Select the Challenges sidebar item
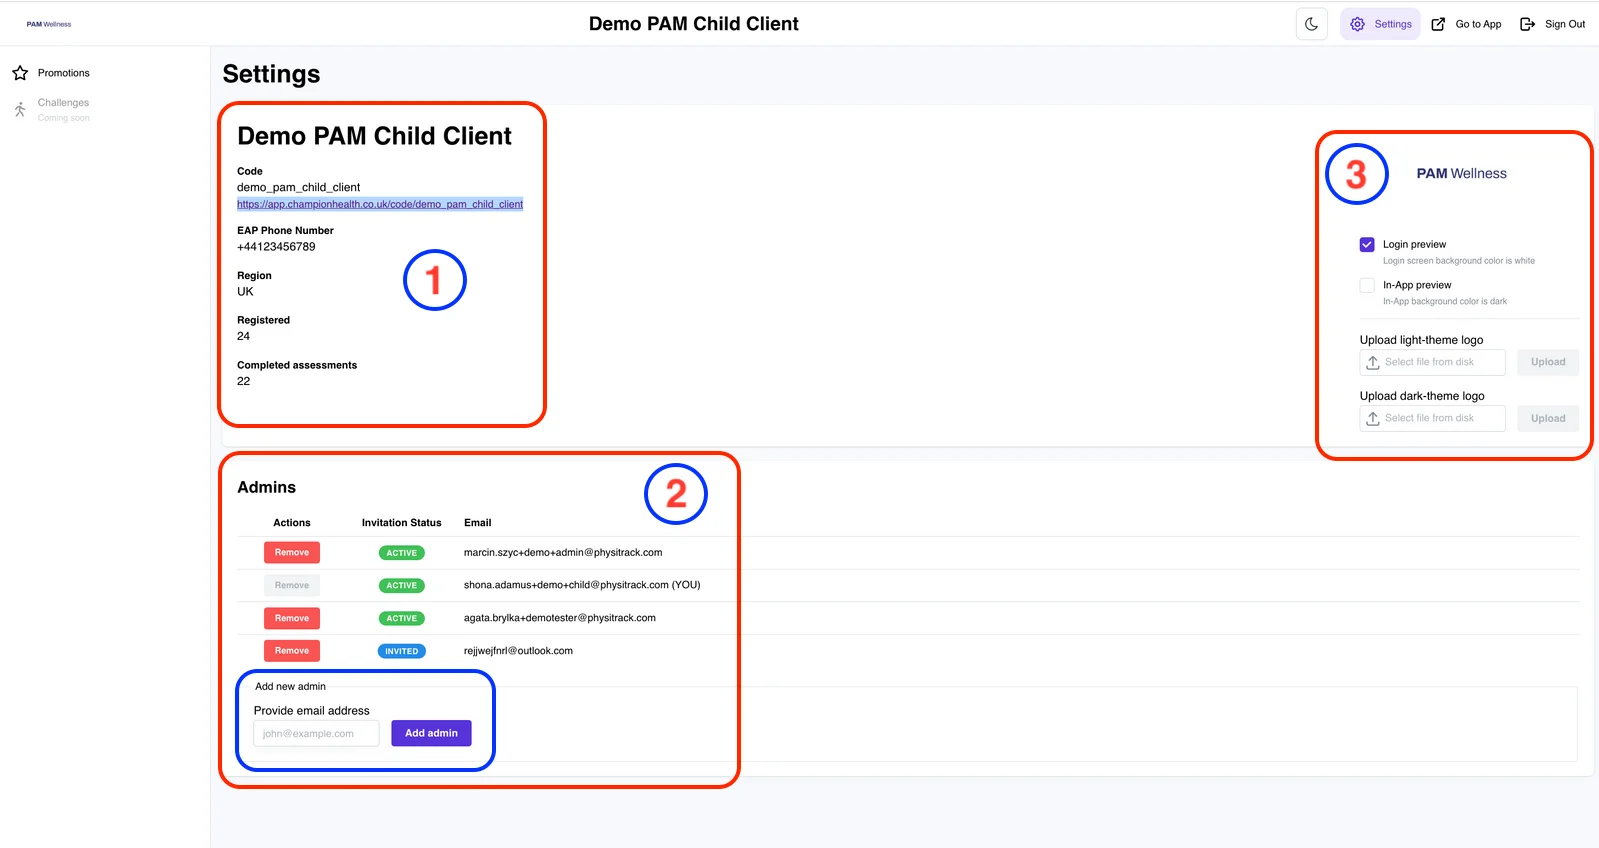 (x=63, y=109)
